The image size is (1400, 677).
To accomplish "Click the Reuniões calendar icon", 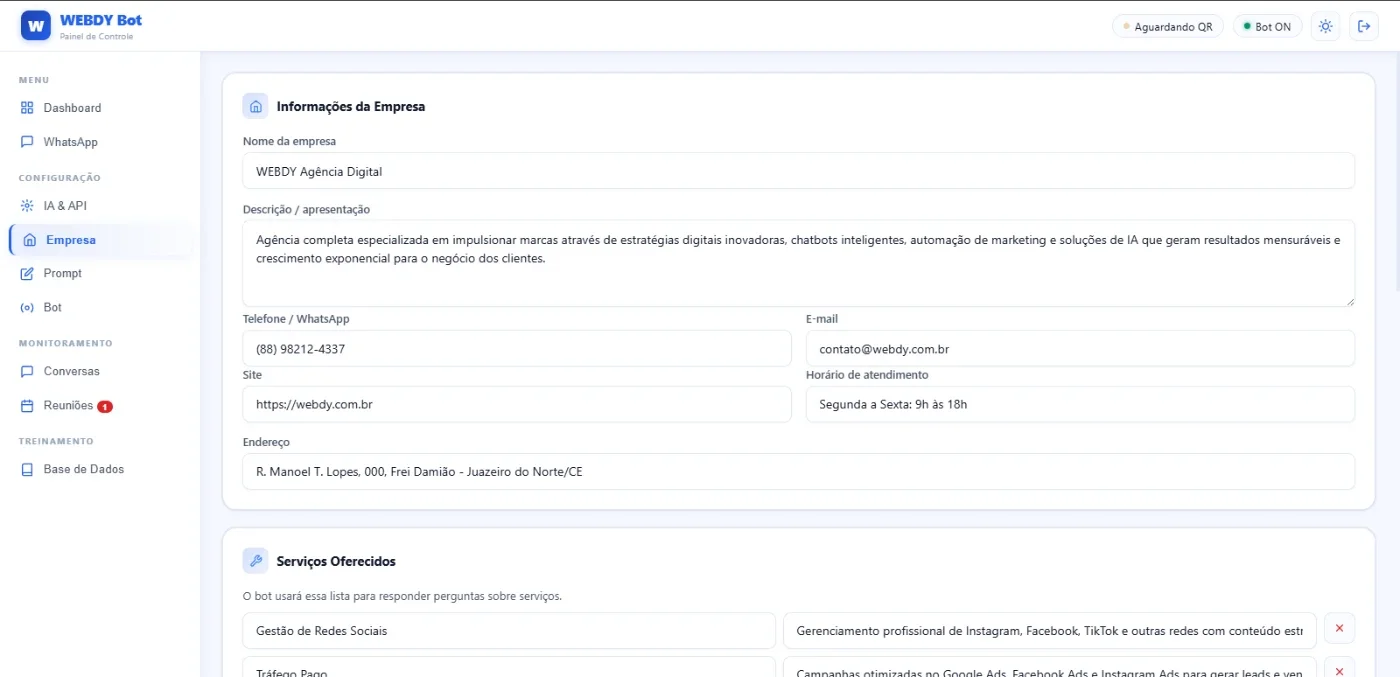I will click(x=28, y=406).
